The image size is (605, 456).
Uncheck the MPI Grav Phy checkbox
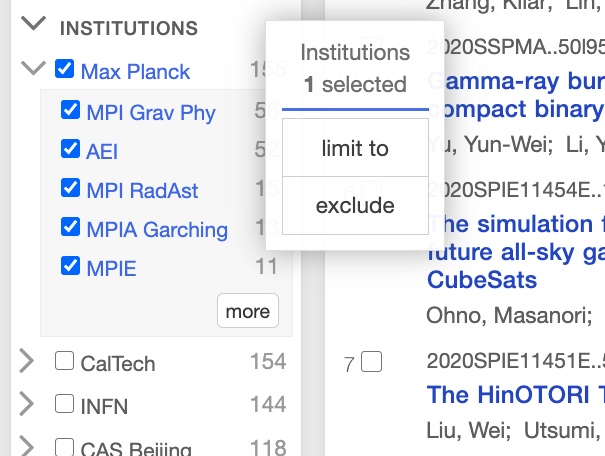click(x=70, y=110)
